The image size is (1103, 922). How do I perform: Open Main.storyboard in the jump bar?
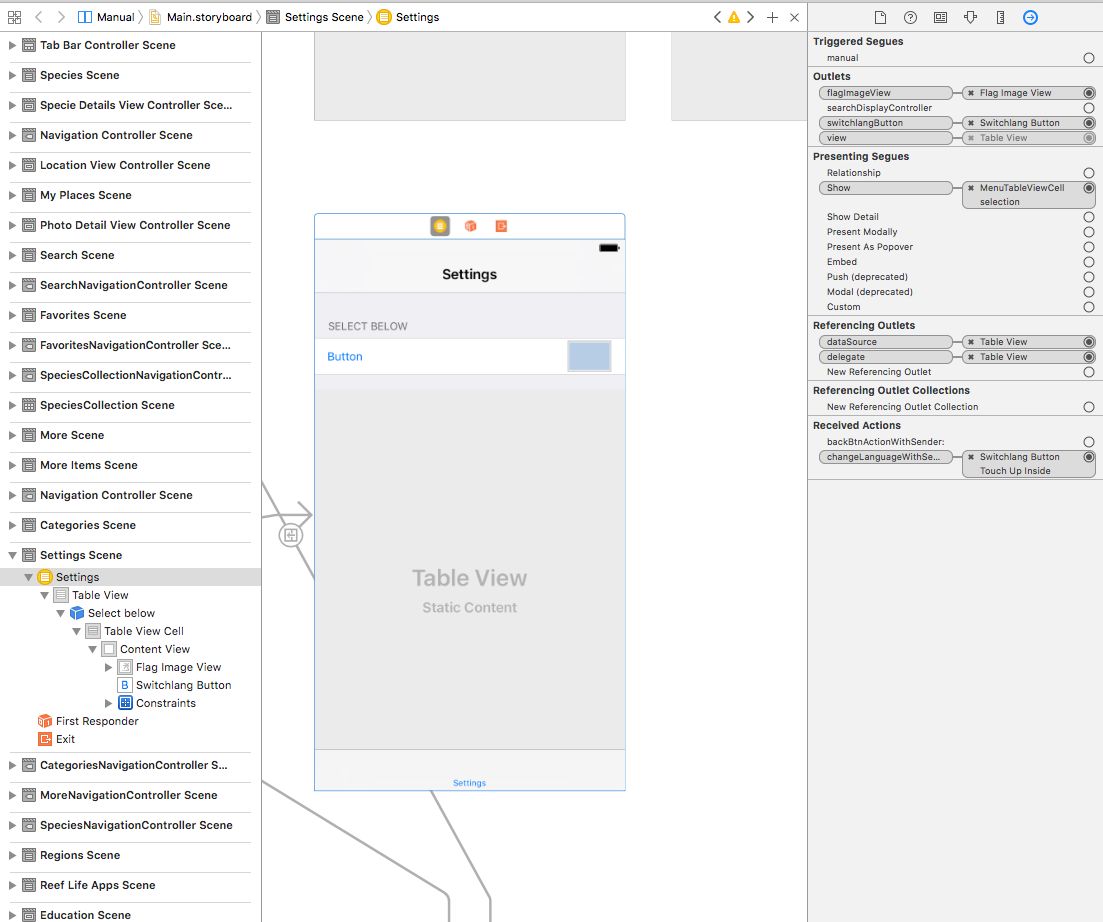pyautogui.click(x=201, y=17)
